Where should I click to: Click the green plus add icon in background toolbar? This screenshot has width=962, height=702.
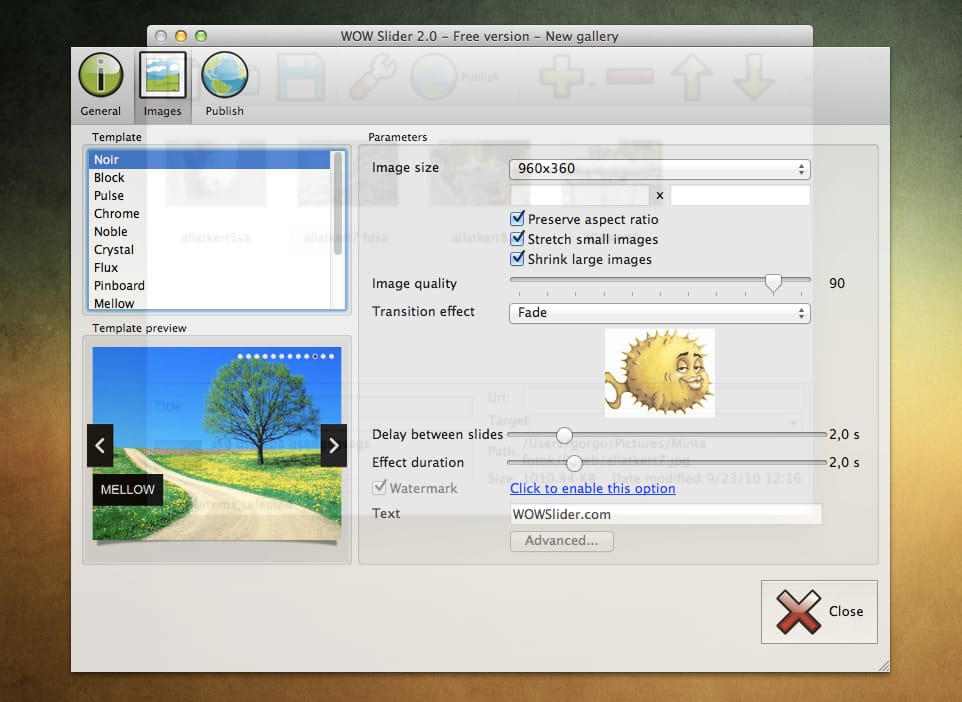(561, 77)
